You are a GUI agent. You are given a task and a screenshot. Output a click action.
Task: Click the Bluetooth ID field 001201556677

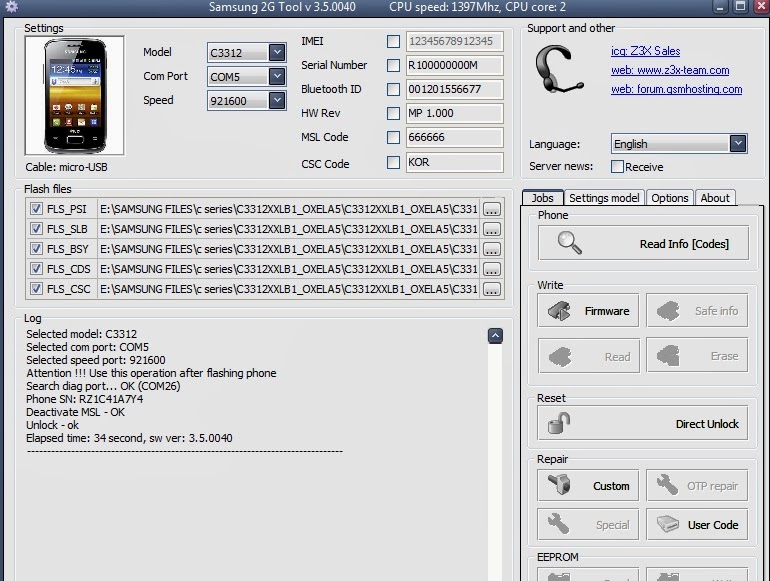click(455, 89)
